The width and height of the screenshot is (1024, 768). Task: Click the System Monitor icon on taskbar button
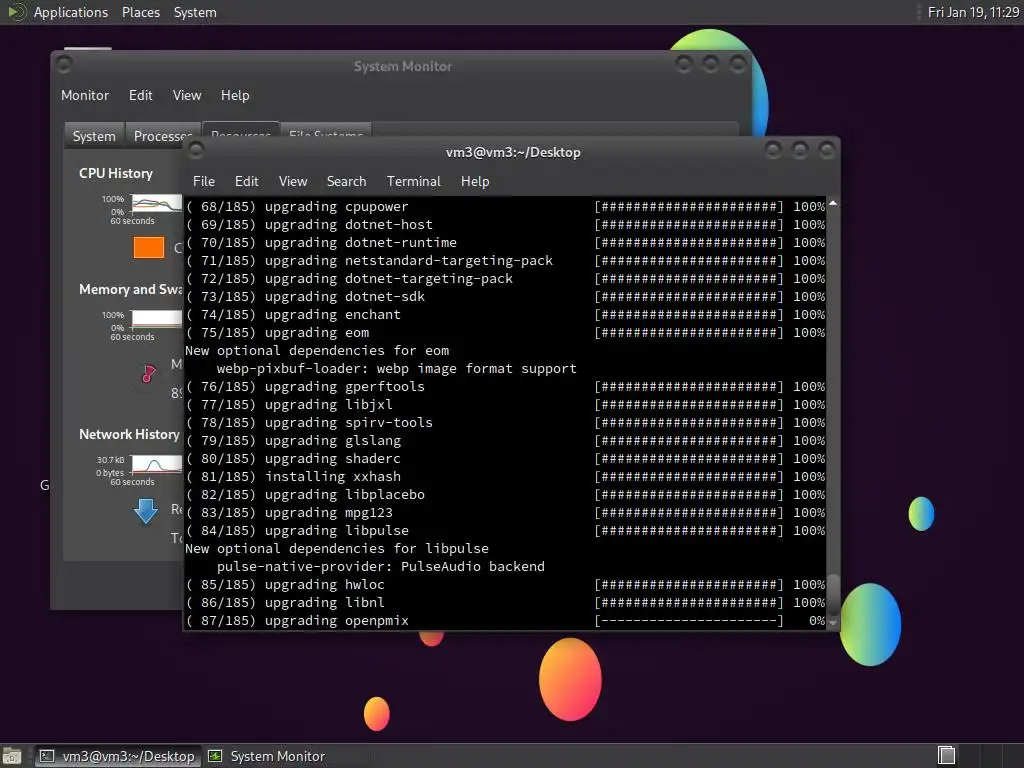point(215,756)
